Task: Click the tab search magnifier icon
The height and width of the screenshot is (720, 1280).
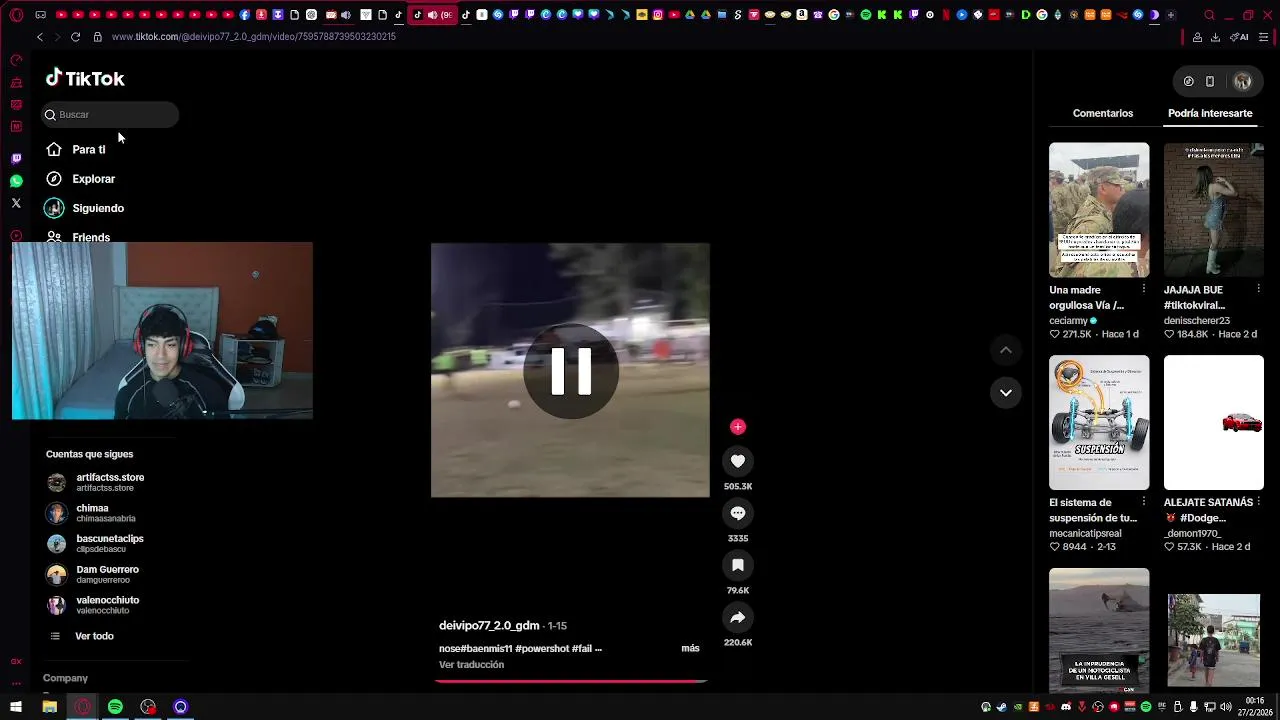Action: 1209,15
